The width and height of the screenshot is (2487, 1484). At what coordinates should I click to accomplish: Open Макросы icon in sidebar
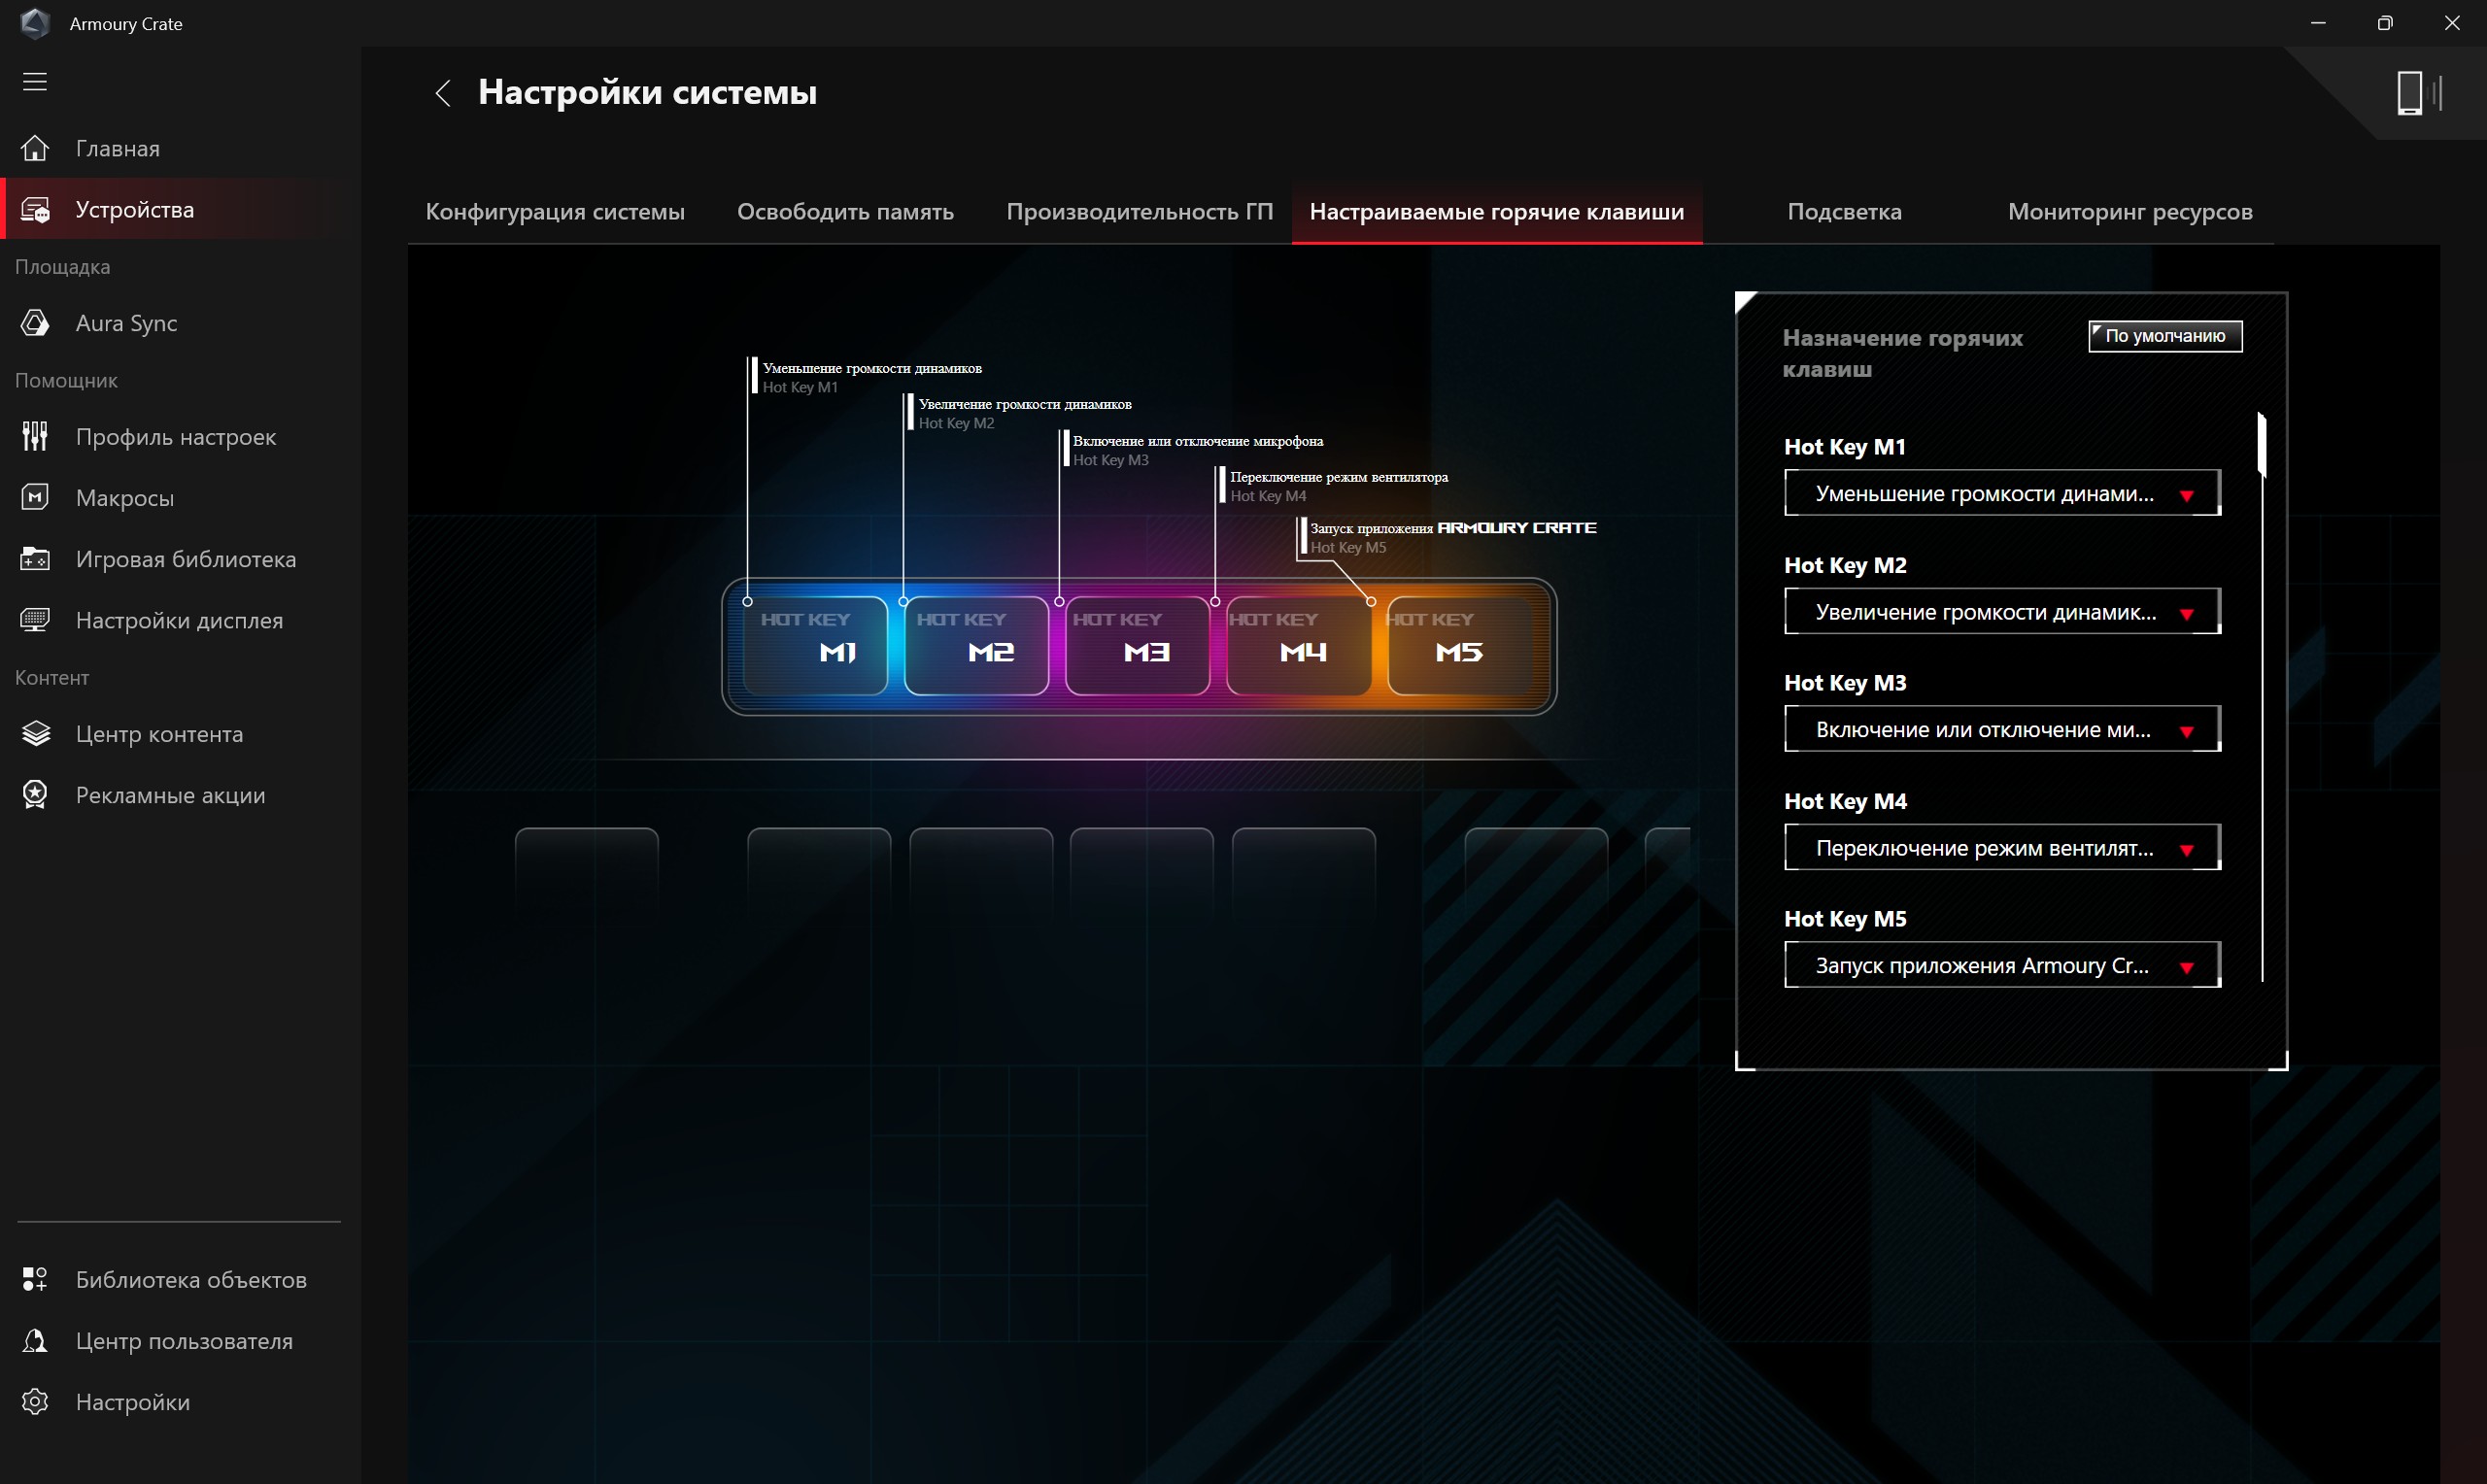click(x=35, y=497)
